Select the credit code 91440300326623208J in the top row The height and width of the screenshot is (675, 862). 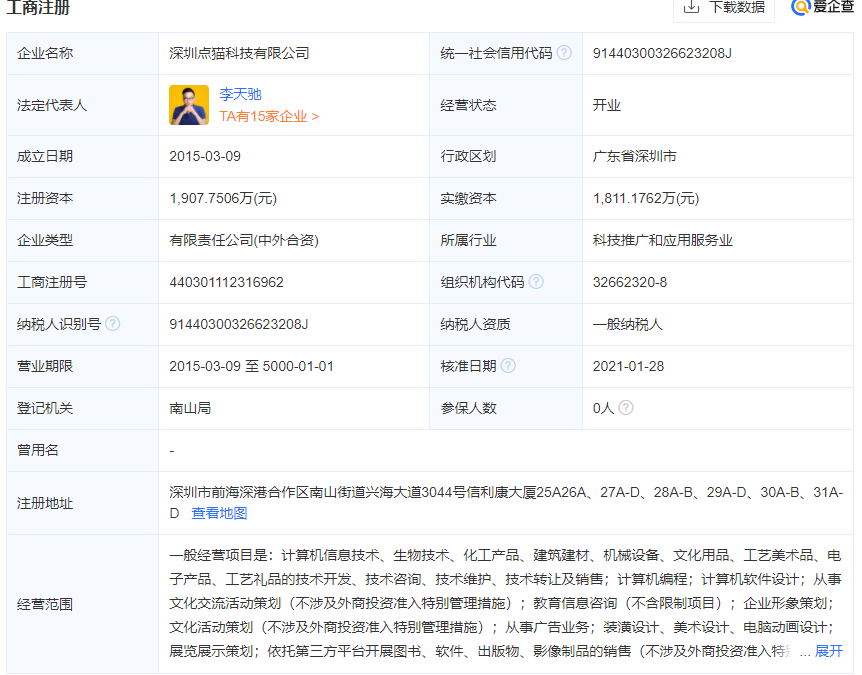tap(662, 53)
